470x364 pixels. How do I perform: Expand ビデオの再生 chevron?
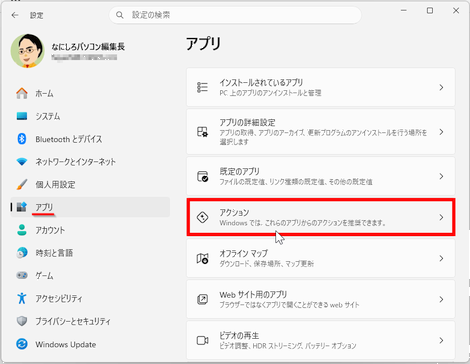click(x=441, y=340)
